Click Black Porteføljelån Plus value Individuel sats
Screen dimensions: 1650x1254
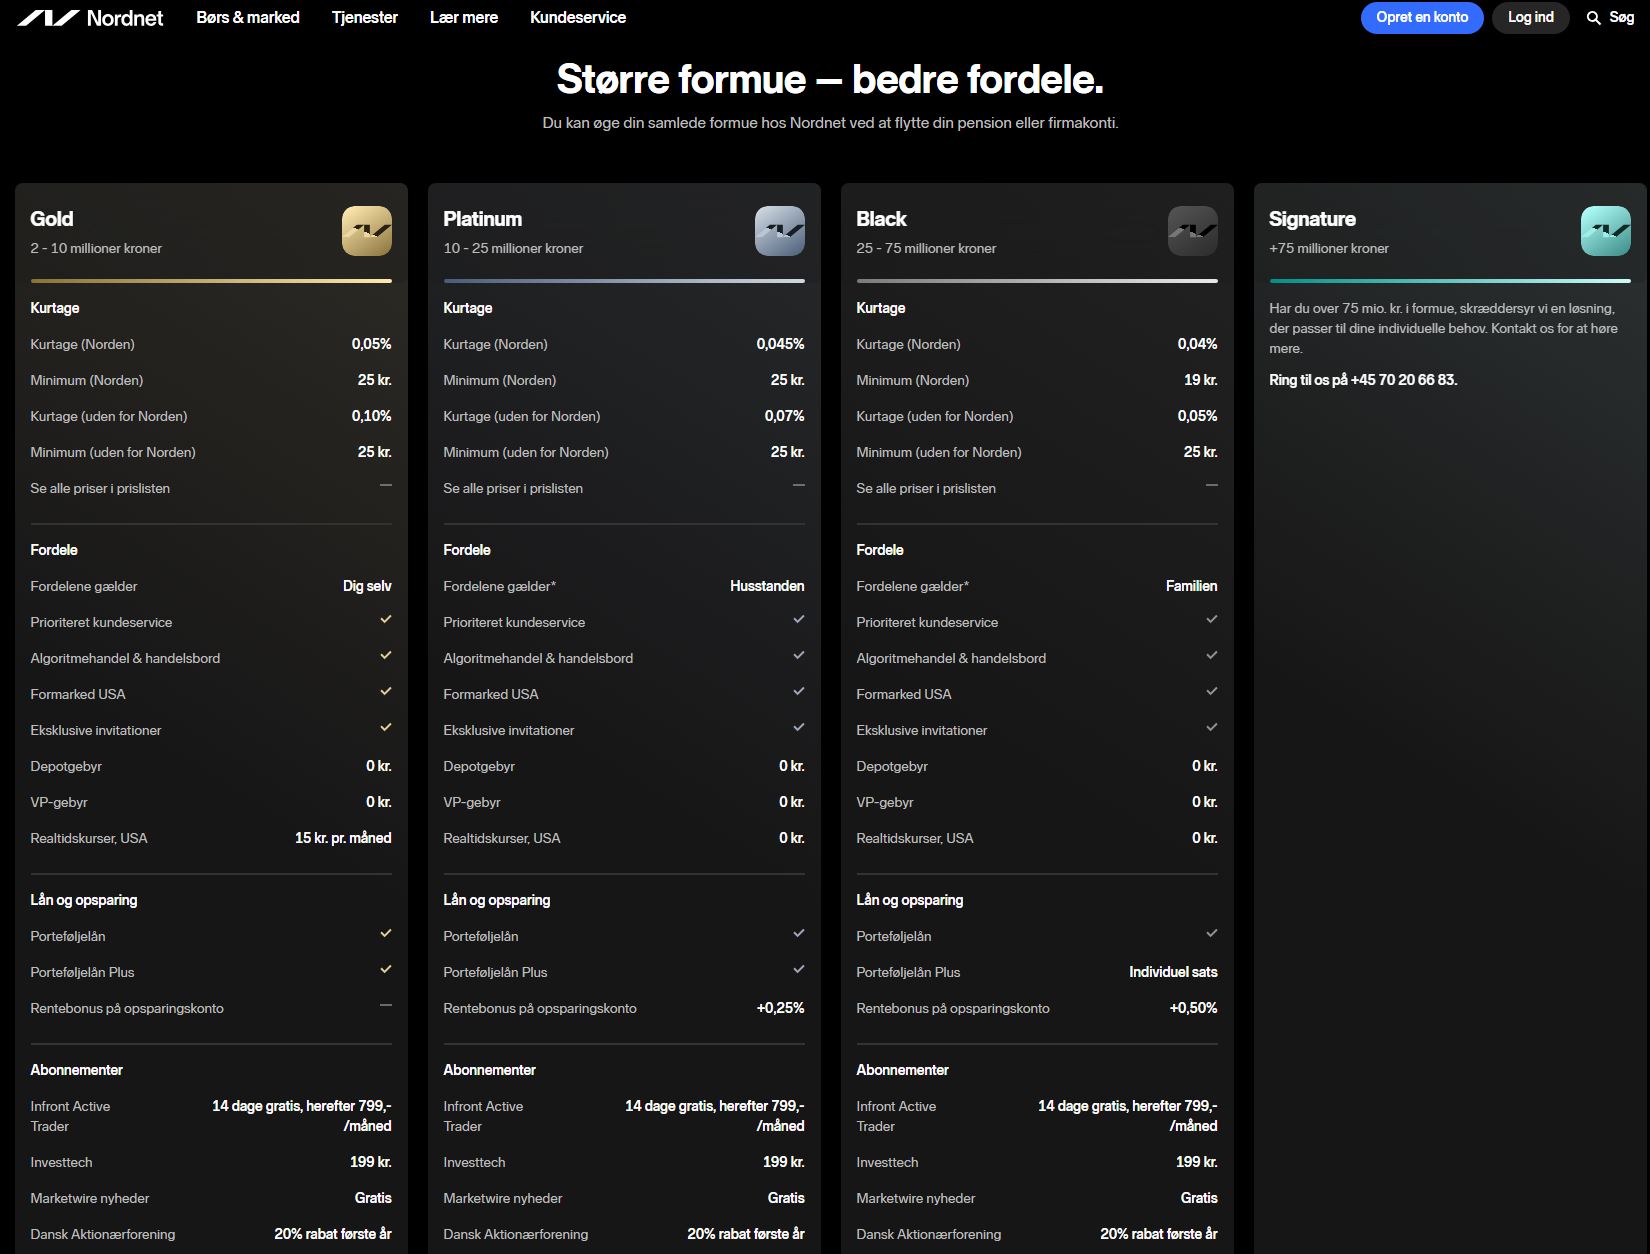tap(1173, 972)
